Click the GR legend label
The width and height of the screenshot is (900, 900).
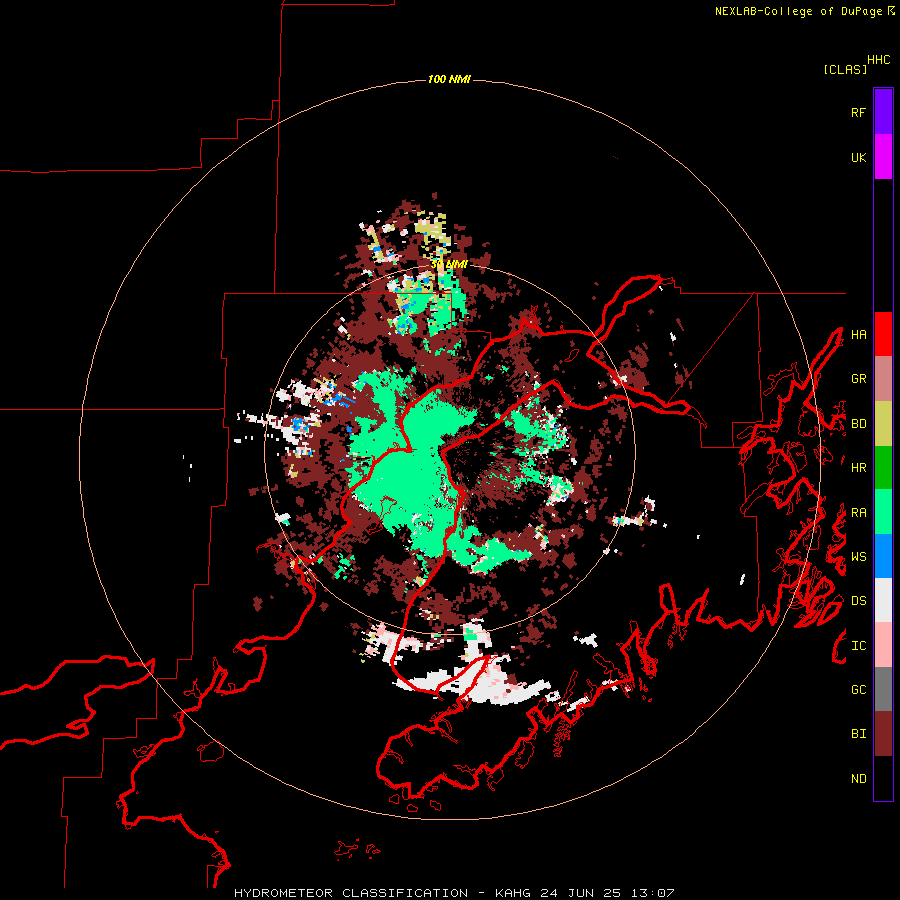tap(858, 379)
